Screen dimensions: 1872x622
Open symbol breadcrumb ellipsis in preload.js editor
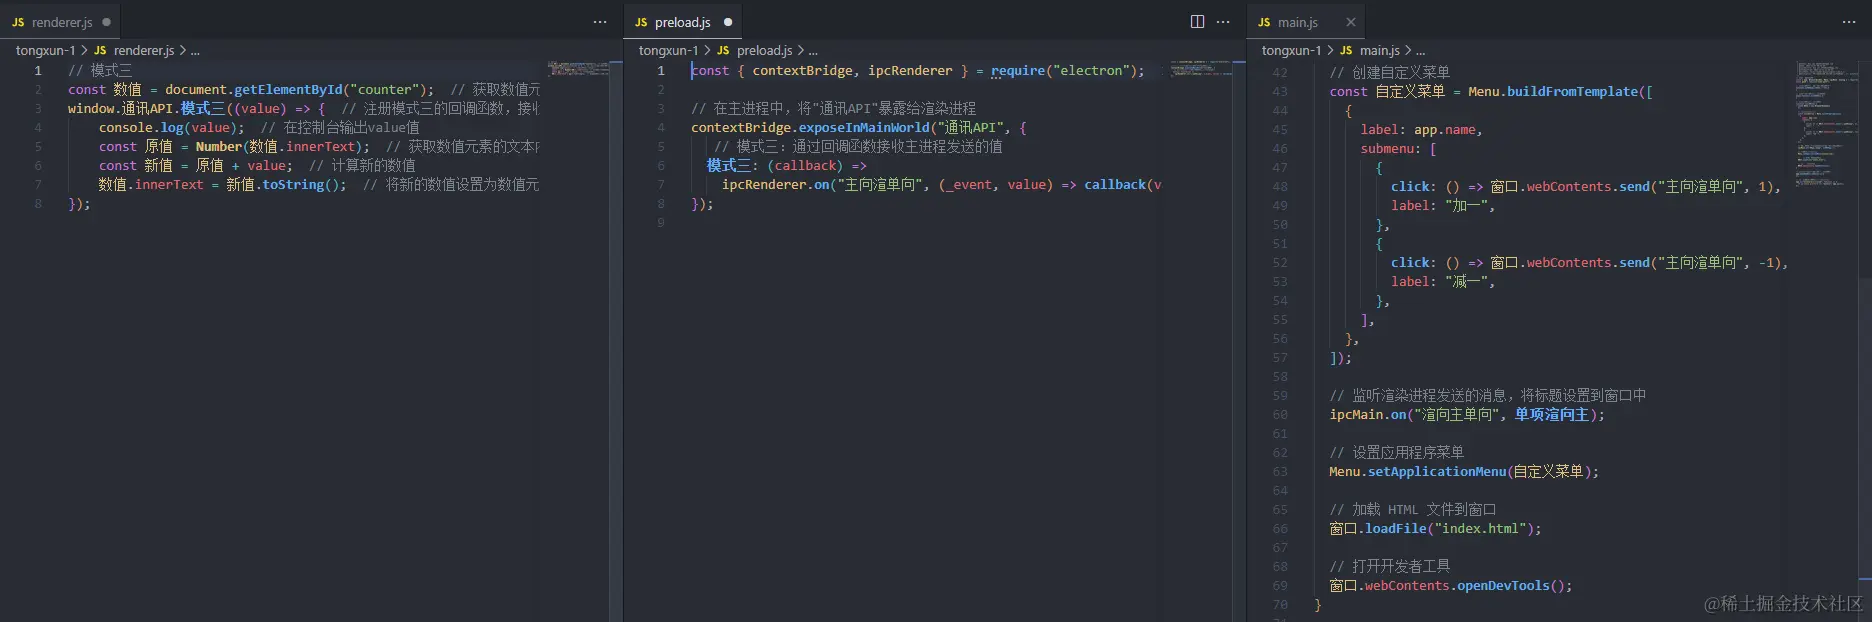[x=813, y=50]
